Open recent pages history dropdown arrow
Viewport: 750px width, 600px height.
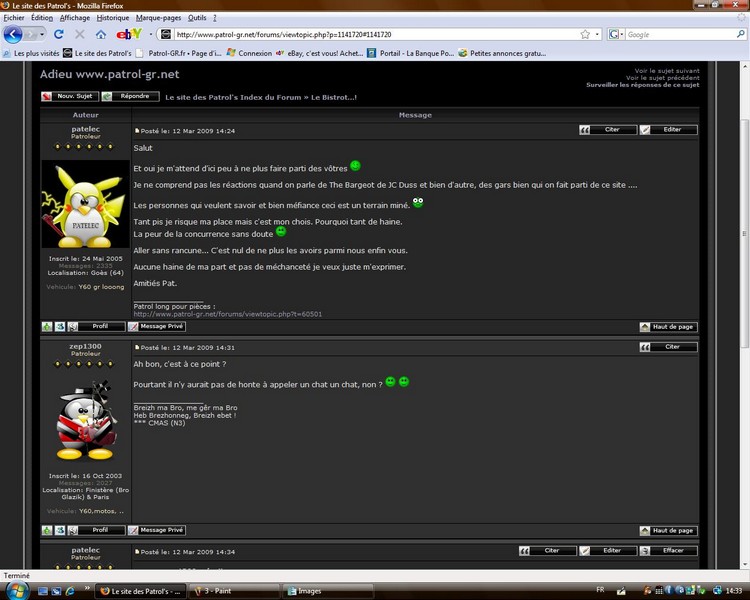(42, 34)
